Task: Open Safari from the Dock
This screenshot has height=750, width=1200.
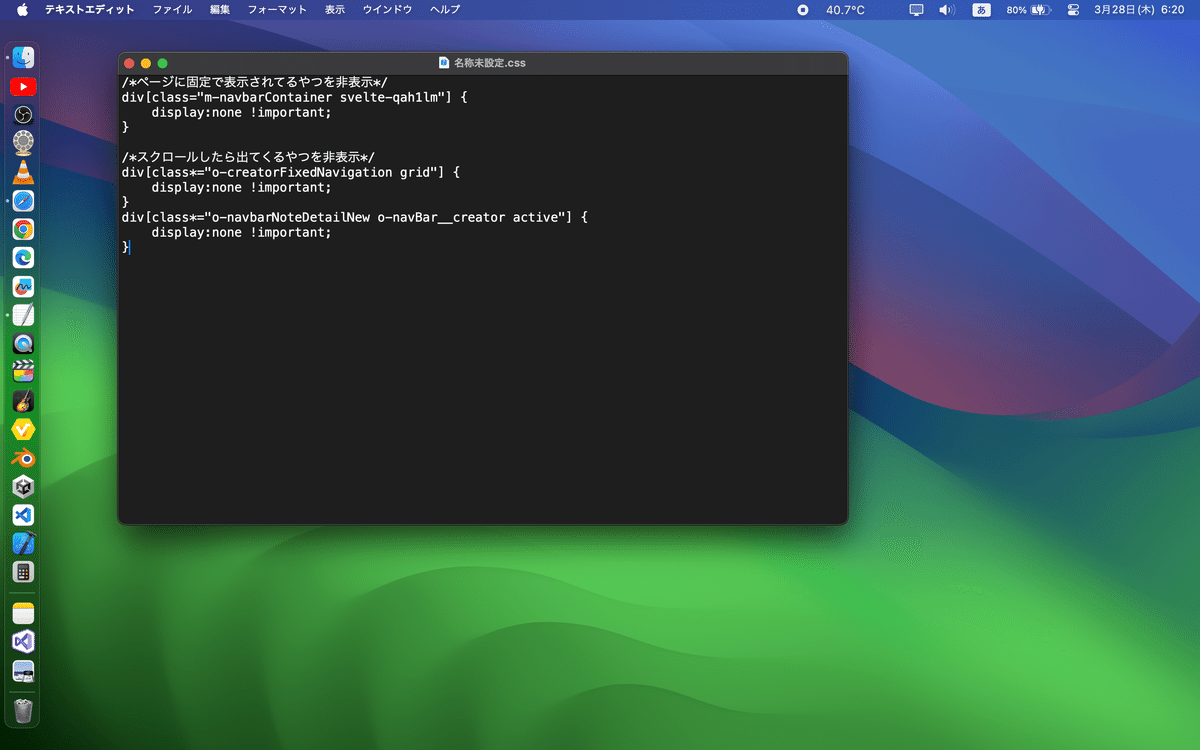Action: coord(23,201)
